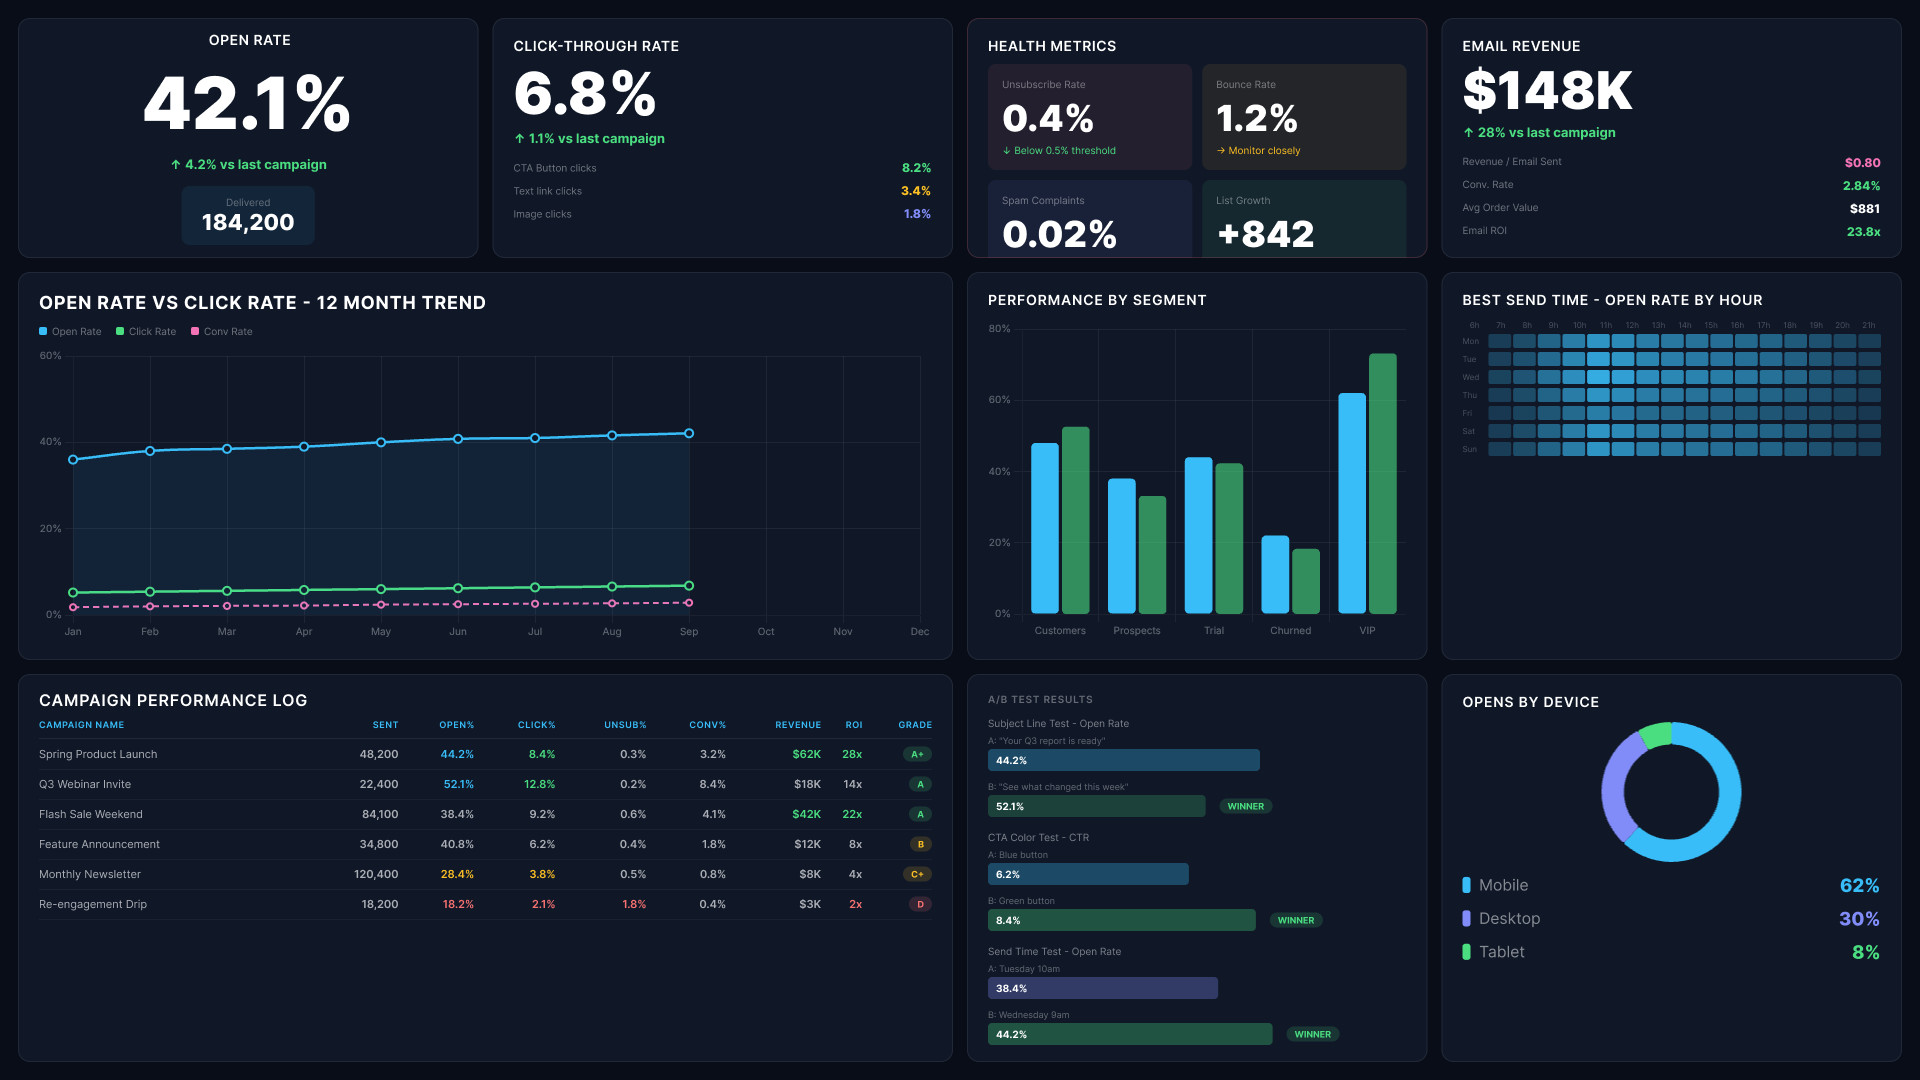Select the Monthly Newsletter campaign row
This screenshot has height=1080, width=1920.
coord(485,874)
